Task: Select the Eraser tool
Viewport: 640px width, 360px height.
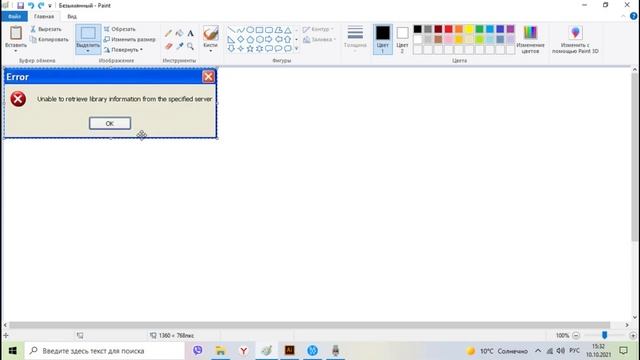Action: pyautogui.click(x=168, y=46)
